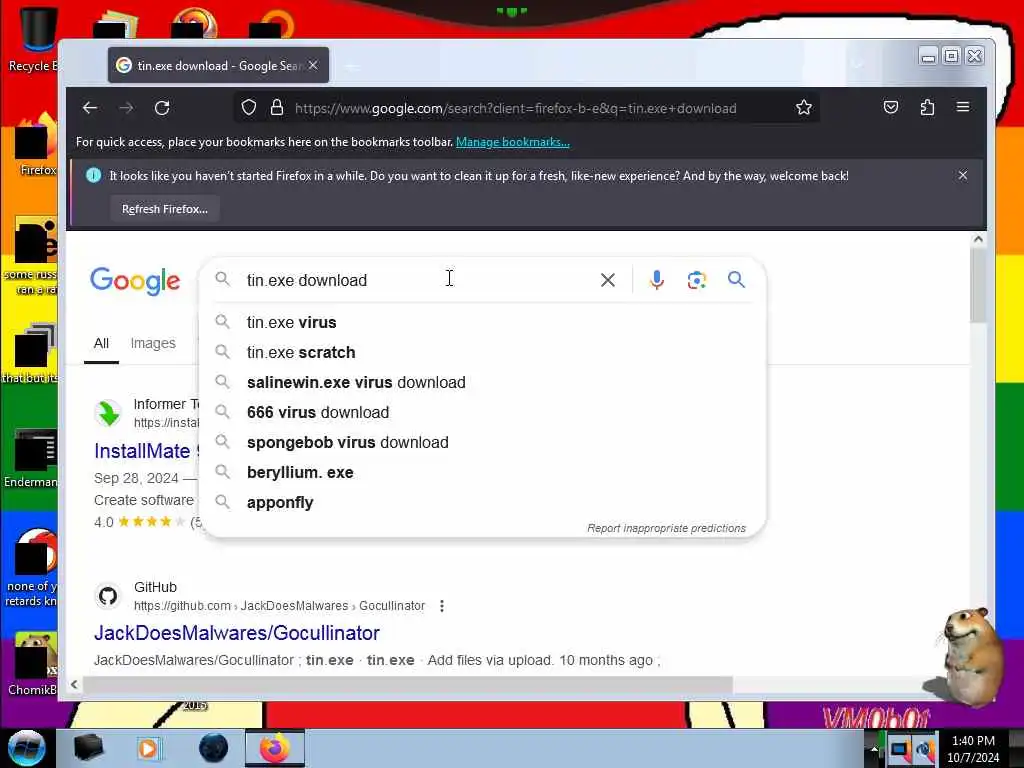The height and width of the screenshot is (768, 1024).
Task: Open more options for the GitHub result
Action: pos(442,606)
